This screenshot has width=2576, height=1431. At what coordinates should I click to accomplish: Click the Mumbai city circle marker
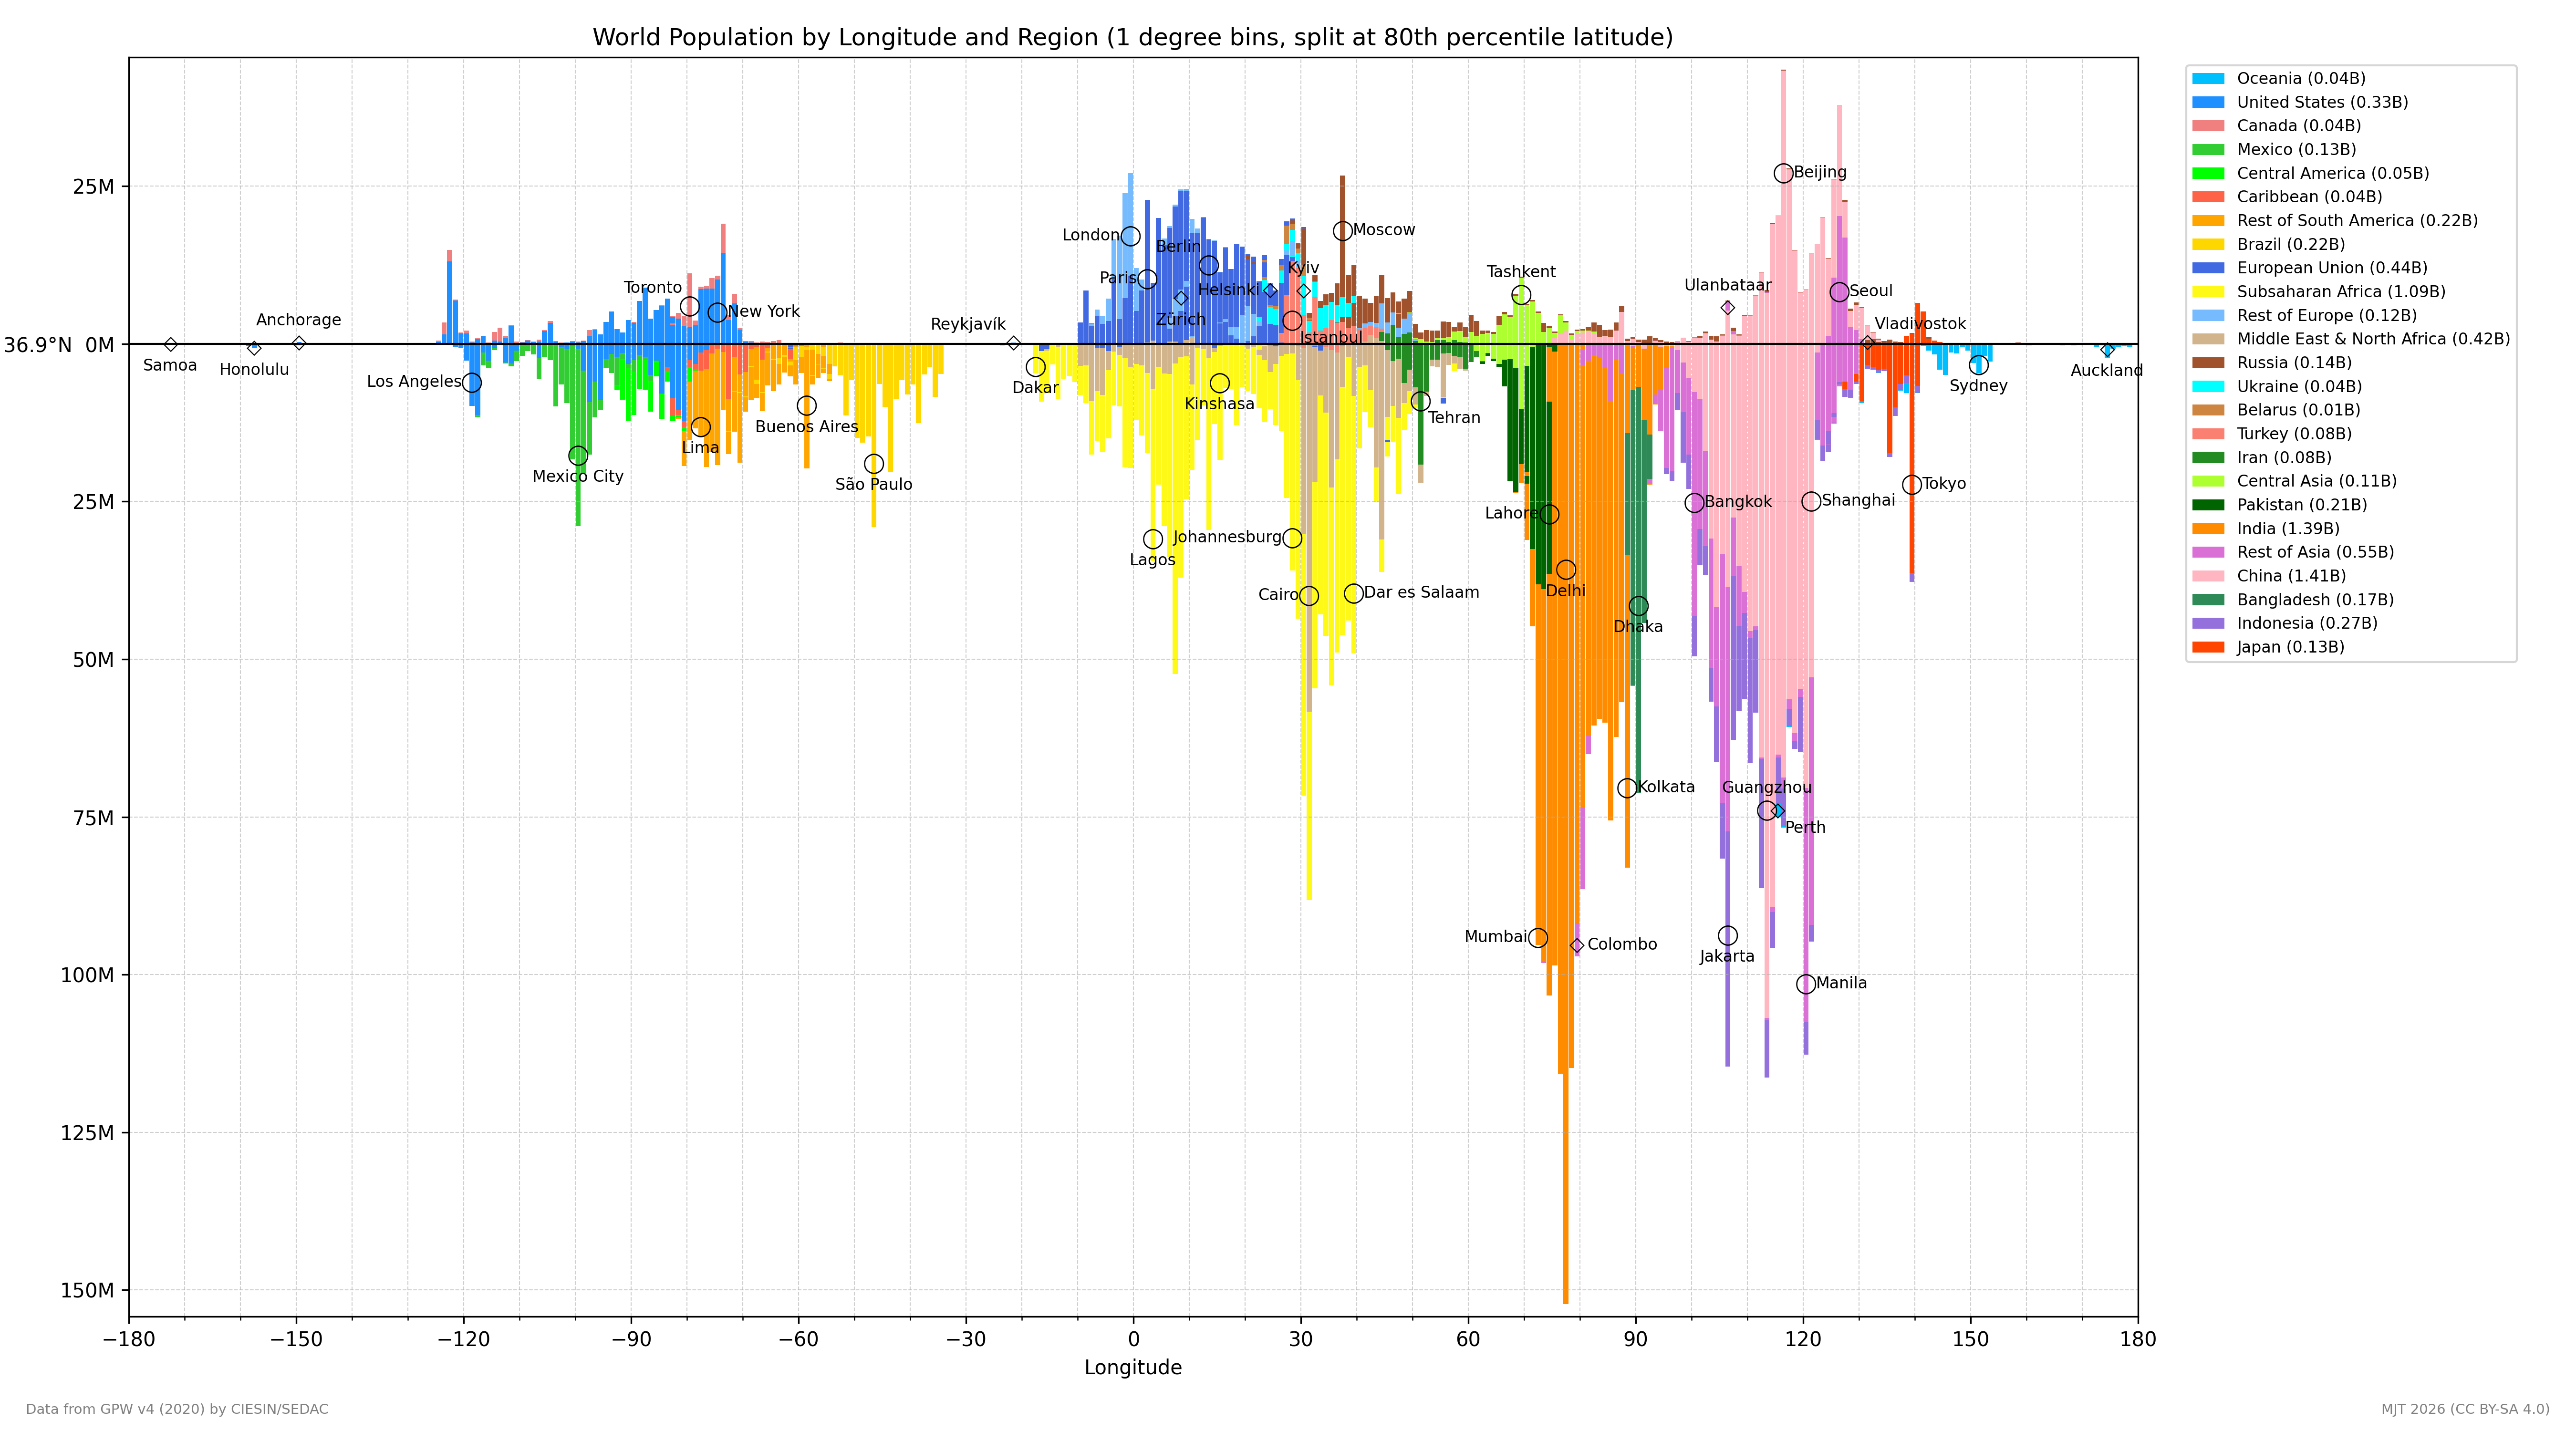(1538, 938)
